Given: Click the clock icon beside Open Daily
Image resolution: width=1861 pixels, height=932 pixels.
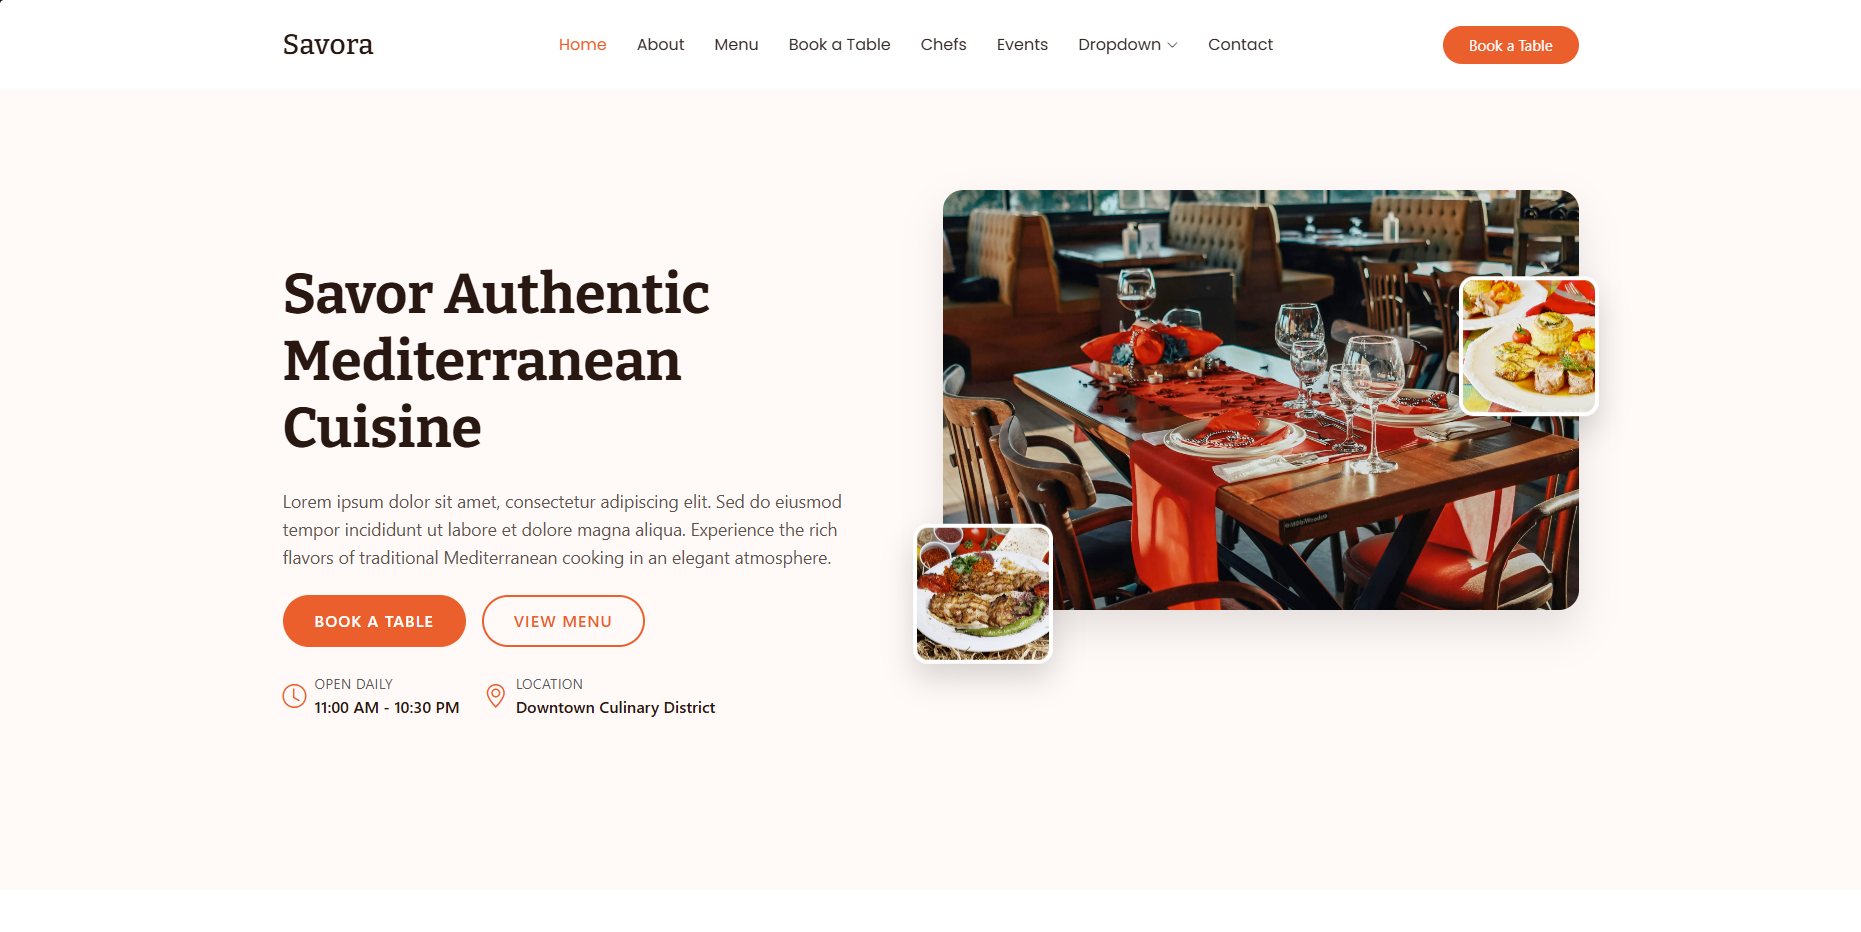Looking at the screenshot, I should click(x=294, y=696).
